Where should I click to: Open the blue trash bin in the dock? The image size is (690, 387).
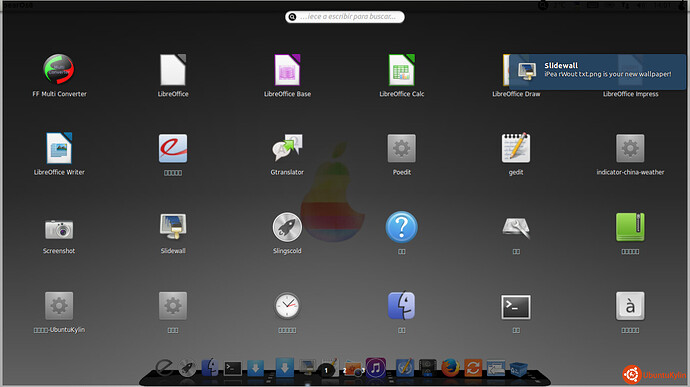pyautogui.click(x=518, y=369)
